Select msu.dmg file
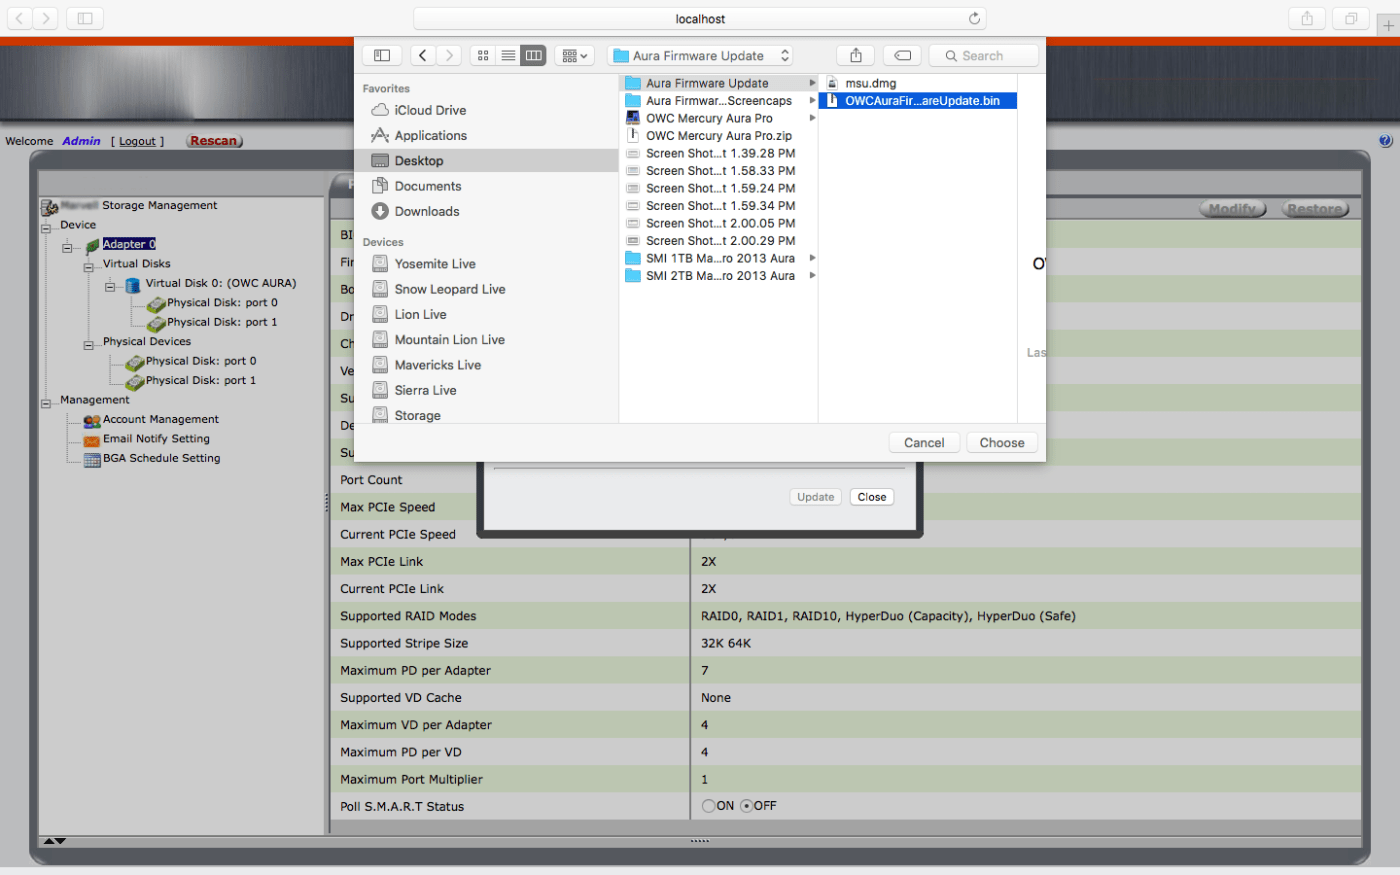 click(918, 83)
